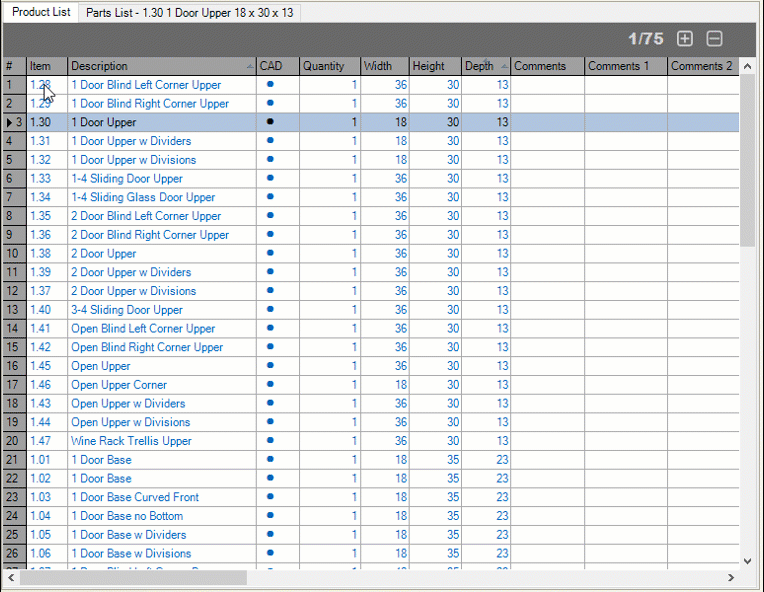Click the CAD dot for Wine Rack Trellis Upper
Viewport: 764px width, 592px height.
click(x=270, y=440)
